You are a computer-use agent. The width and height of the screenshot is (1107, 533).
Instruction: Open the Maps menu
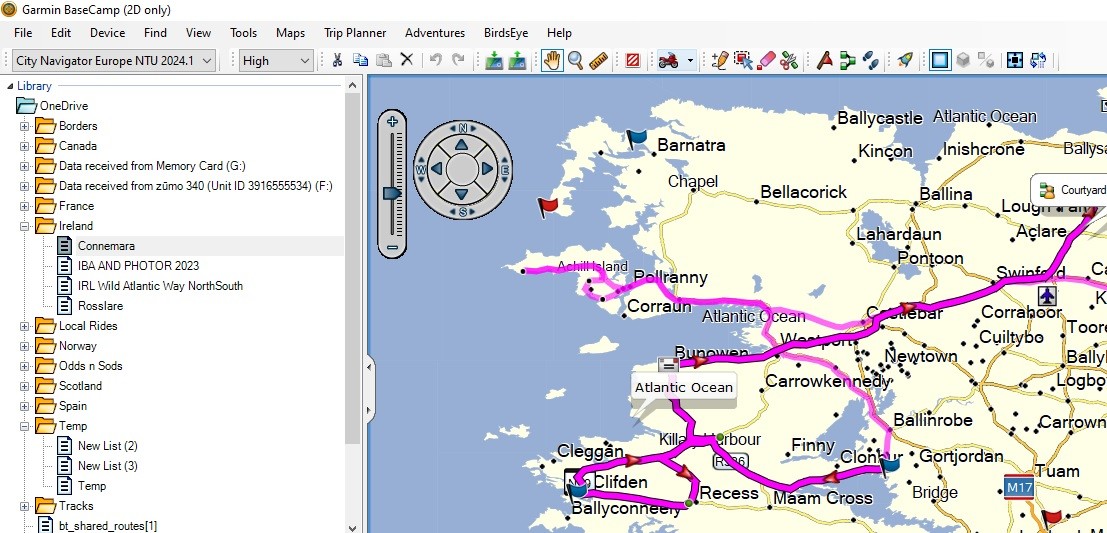(x=290, y=32)
